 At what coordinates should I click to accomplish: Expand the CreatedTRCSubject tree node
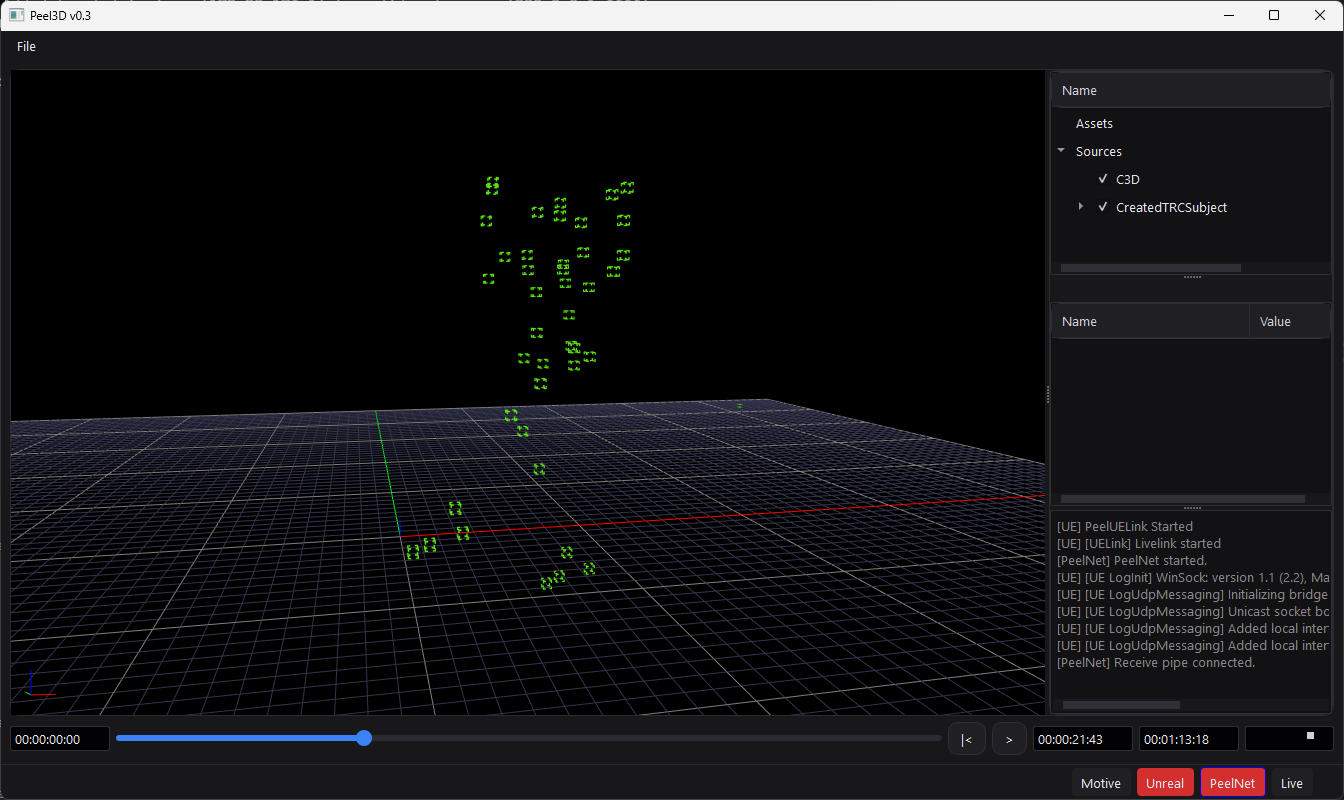[1081, 207]
